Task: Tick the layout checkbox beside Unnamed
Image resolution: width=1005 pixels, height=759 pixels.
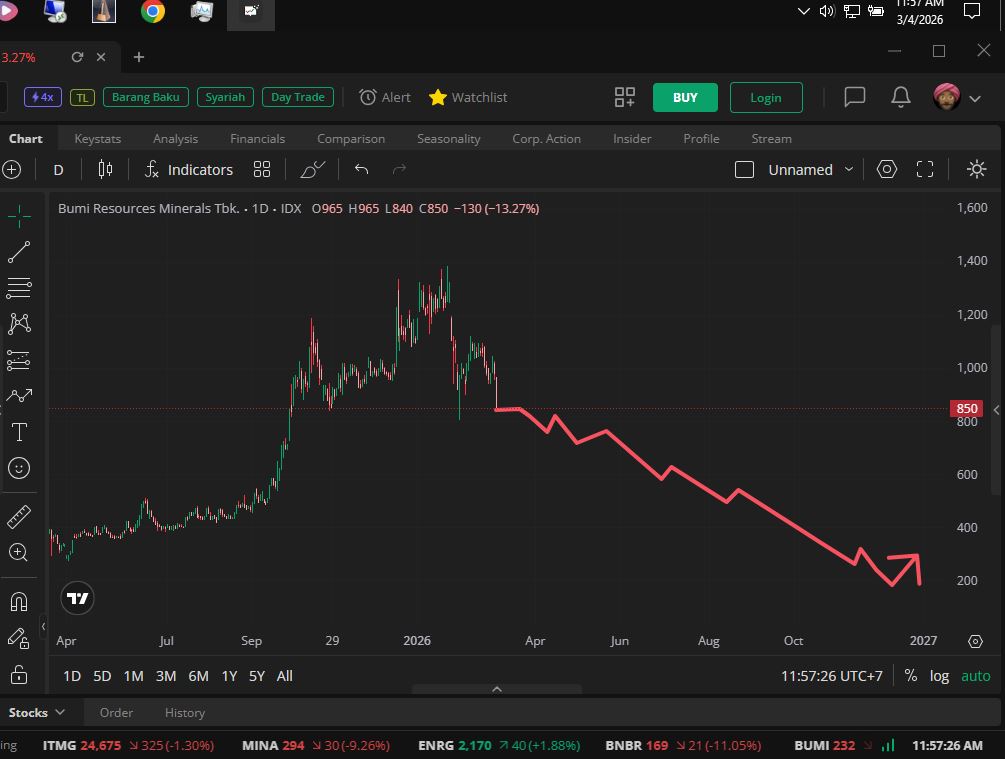Action: (744, 170)
